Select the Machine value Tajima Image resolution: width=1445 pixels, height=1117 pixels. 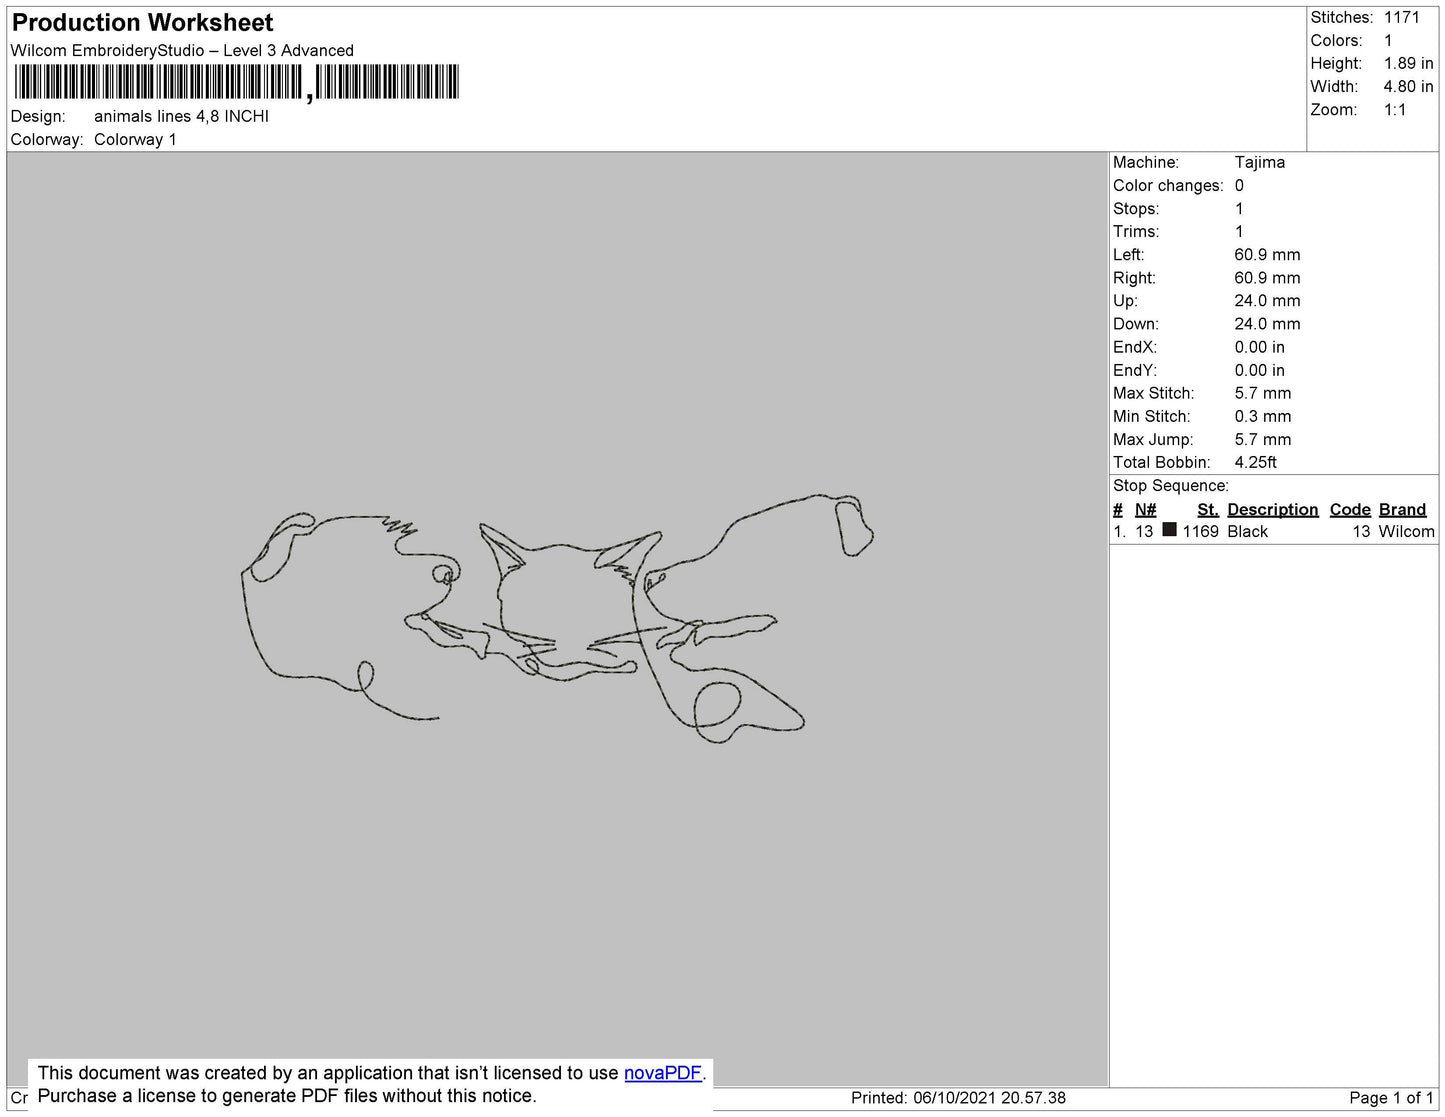pyautogui.click(x=1259, y=162)
